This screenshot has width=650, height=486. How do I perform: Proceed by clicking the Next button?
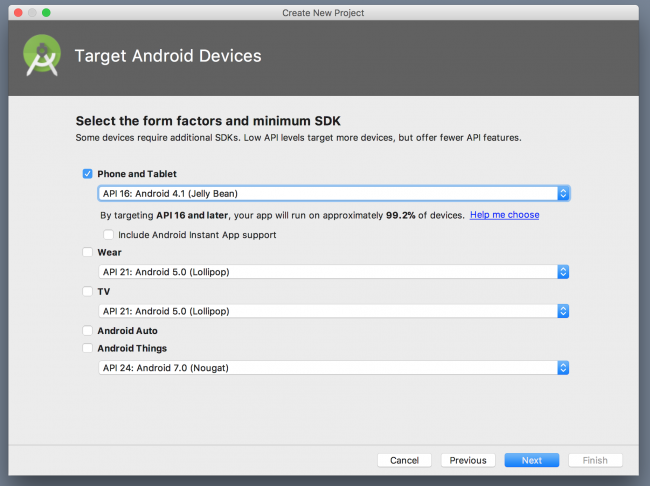point(531,460)
